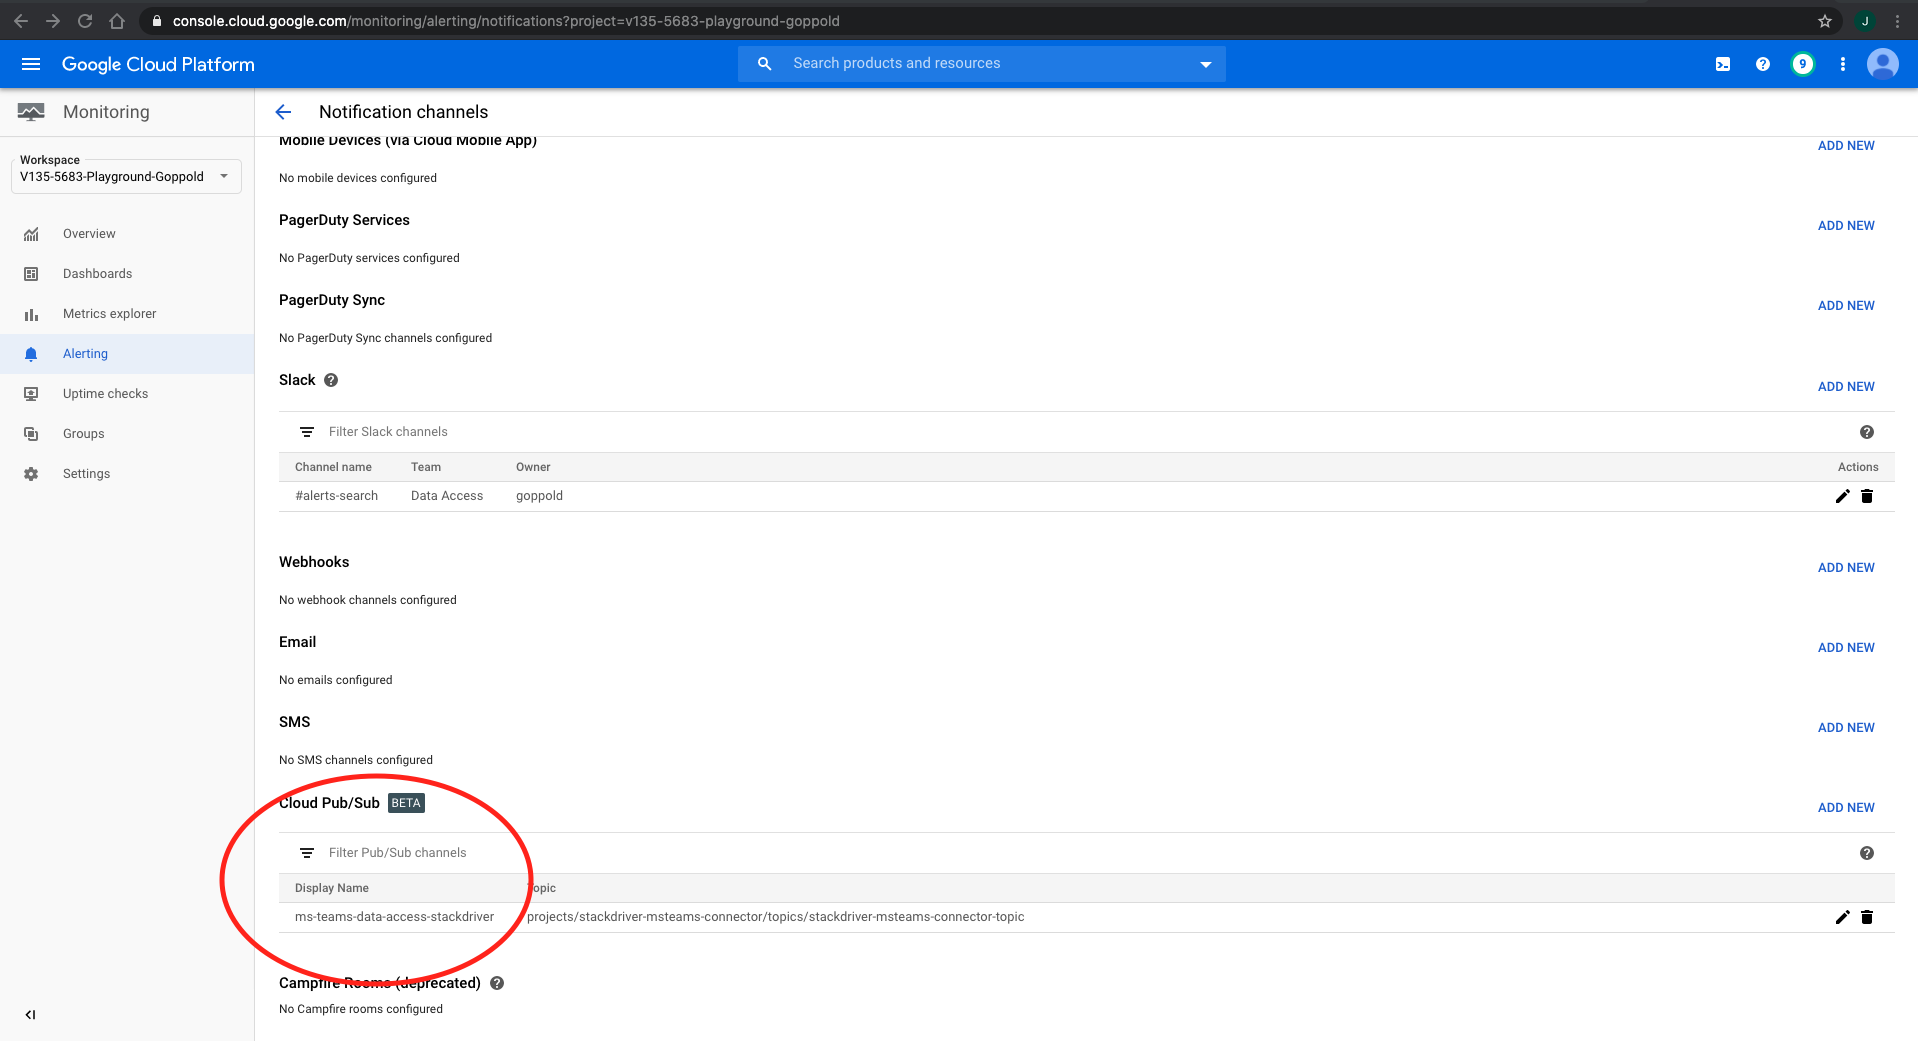The height and width of the screenshot is (1041, 1918).
Task: Click the Monitoring product icon
Action: [x=31, y=112]
